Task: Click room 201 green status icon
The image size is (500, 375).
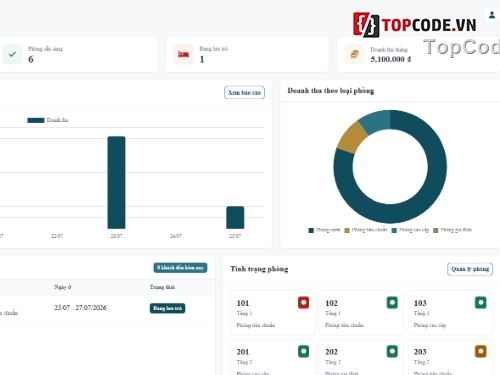Action: click(x=303, y=351)
